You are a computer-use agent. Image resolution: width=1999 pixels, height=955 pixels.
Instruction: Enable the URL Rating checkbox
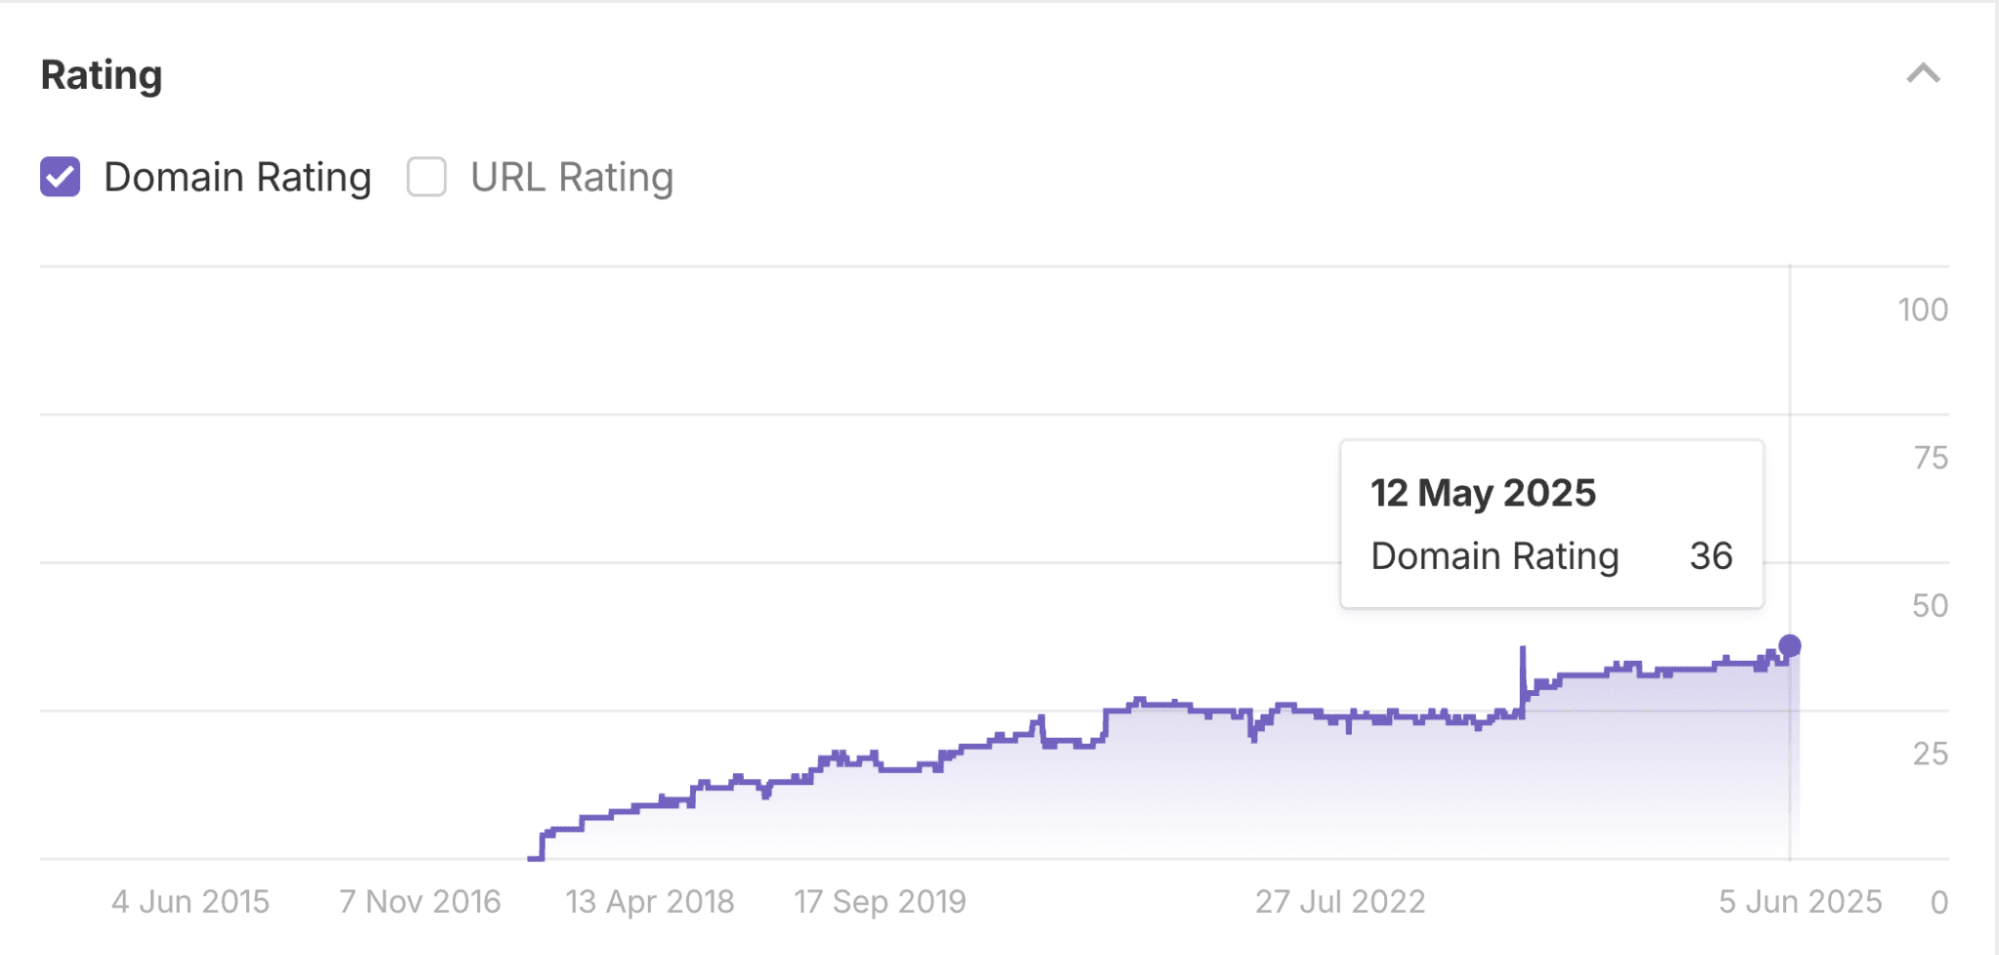[x=425, y=177]
